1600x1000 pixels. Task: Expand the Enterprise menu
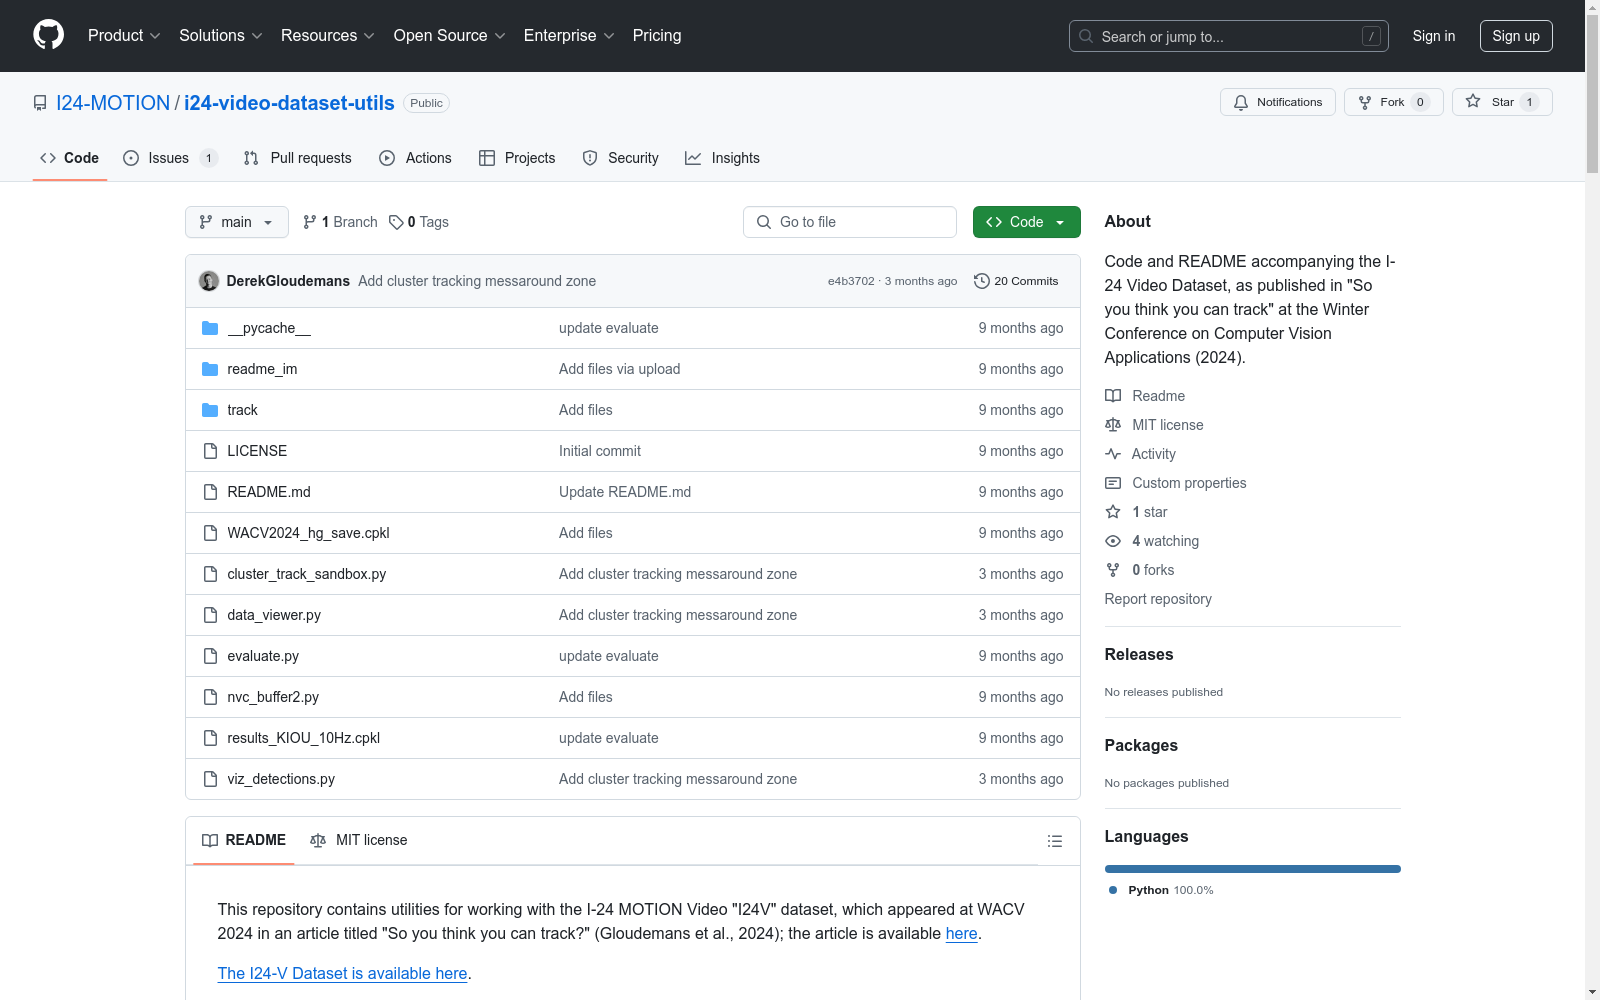569,35
